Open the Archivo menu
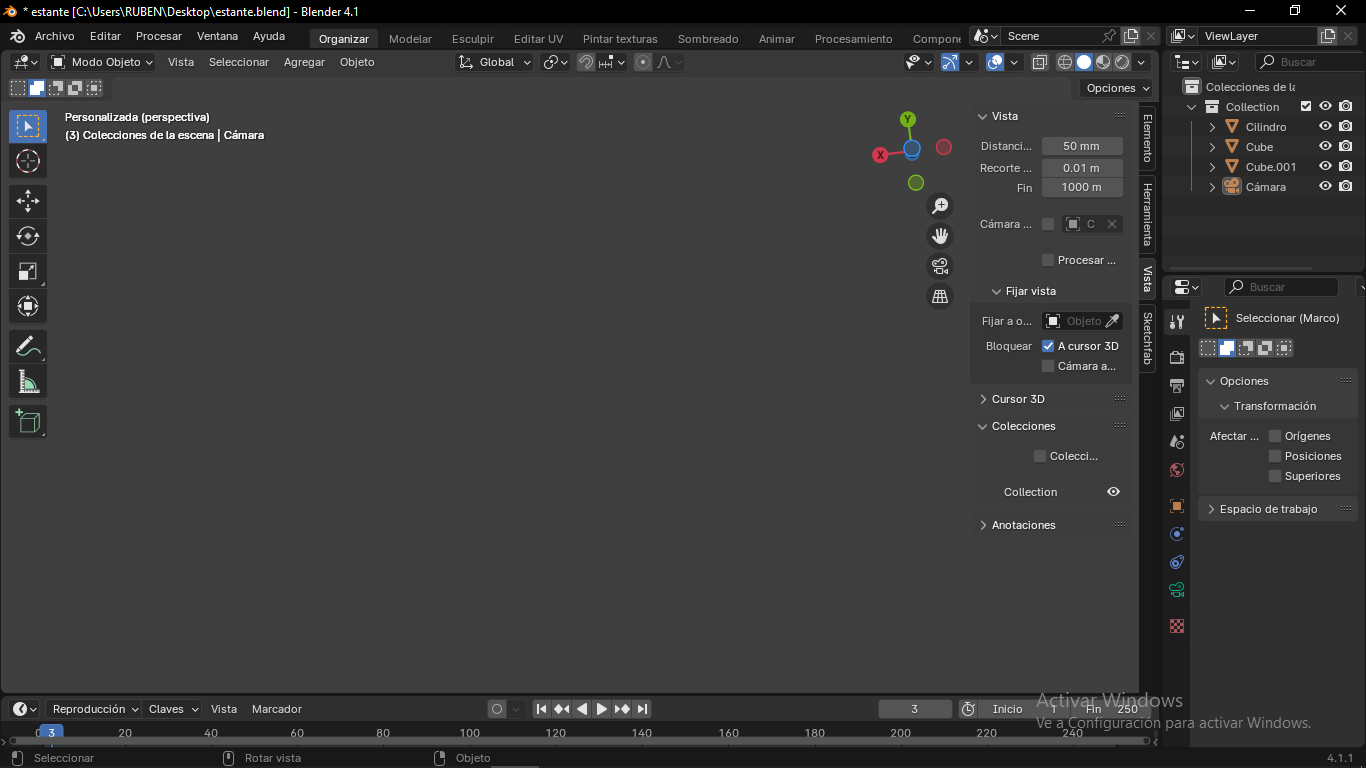1366x768 pixels. pos(54,36)
